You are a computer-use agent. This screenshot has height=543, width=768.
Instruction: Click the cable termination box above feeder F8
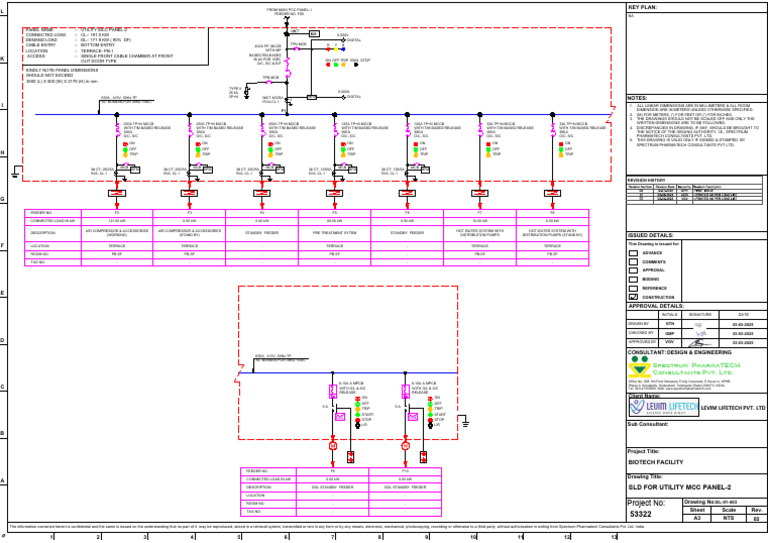click(x=552, y=193)
